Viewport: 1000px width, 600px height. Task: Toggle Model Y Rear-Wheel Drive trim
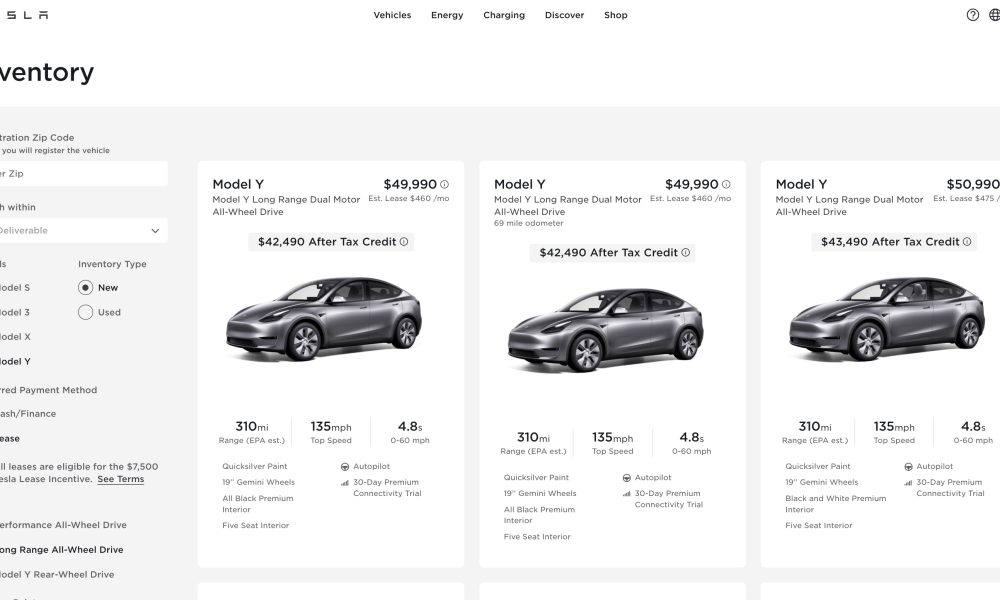(57, 574)
